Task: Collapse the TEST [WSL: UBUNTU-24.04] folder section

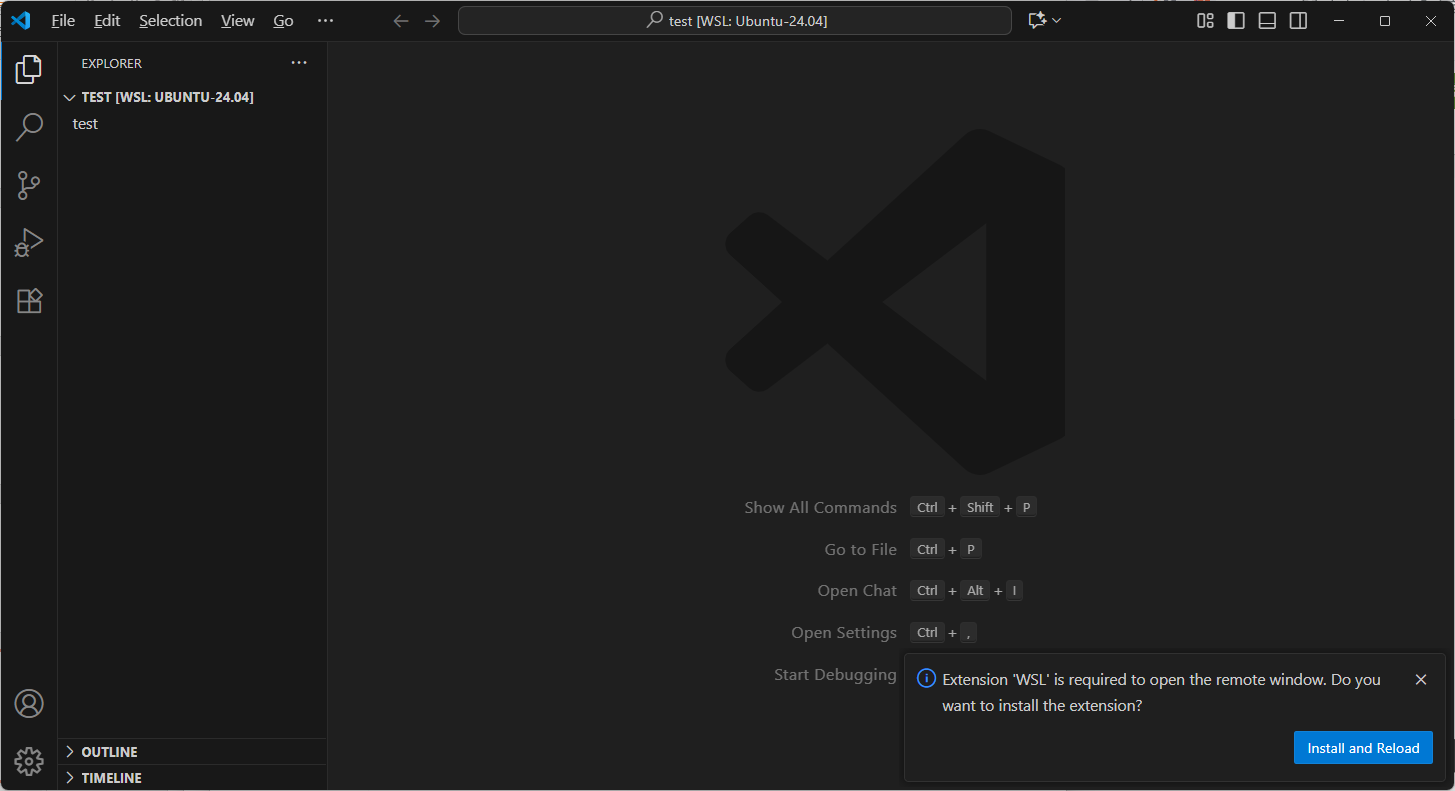Action: (192, 97)
